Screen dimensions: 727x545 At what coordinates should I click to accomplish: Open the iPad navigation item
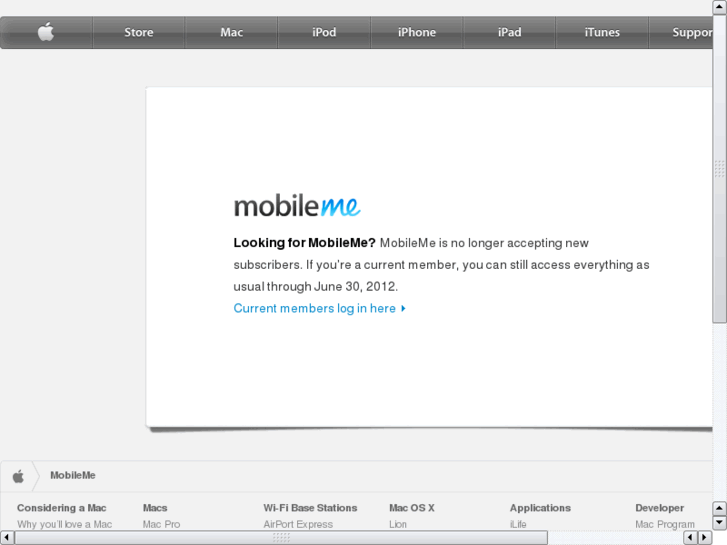point(510,32)
